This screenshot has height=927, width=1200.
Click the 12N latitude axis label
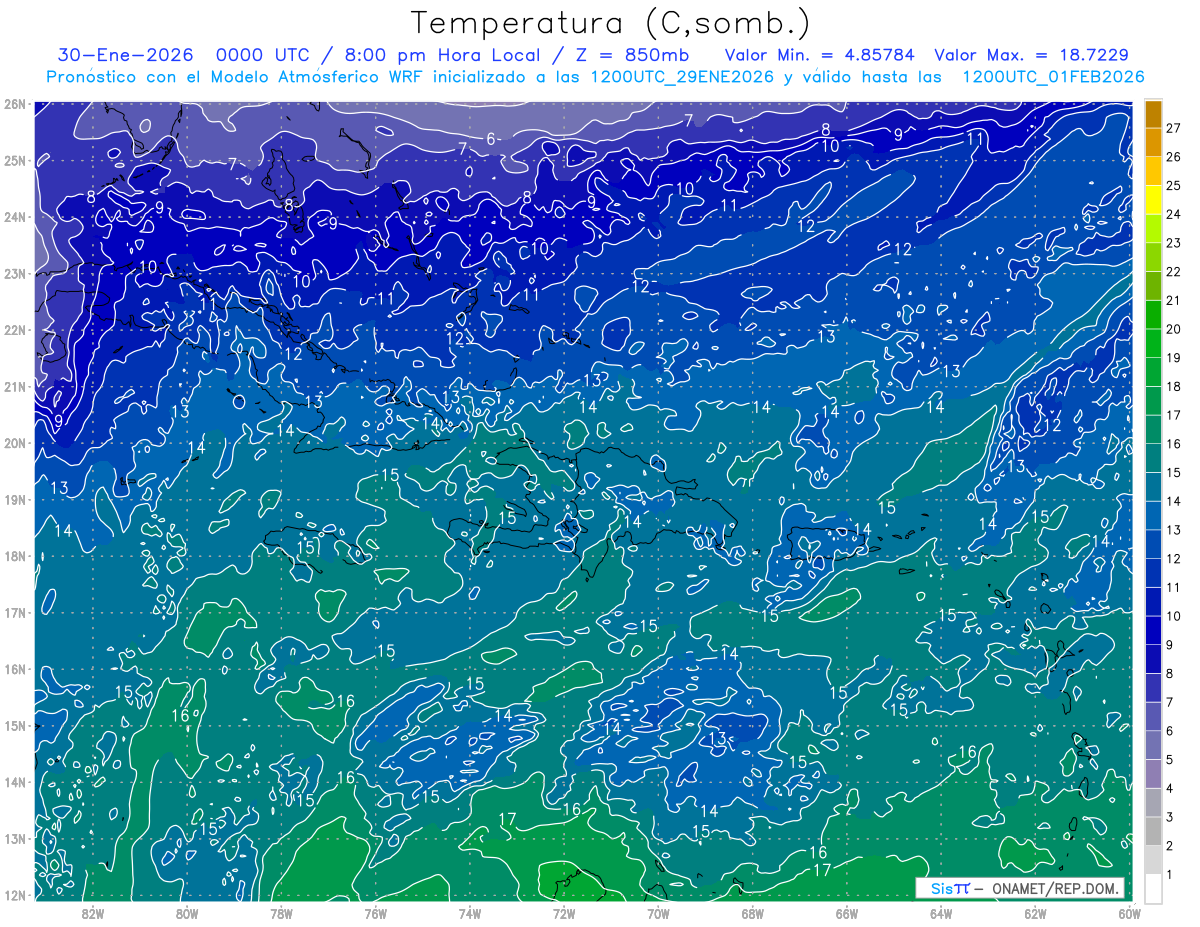click(x=14, y=895)
